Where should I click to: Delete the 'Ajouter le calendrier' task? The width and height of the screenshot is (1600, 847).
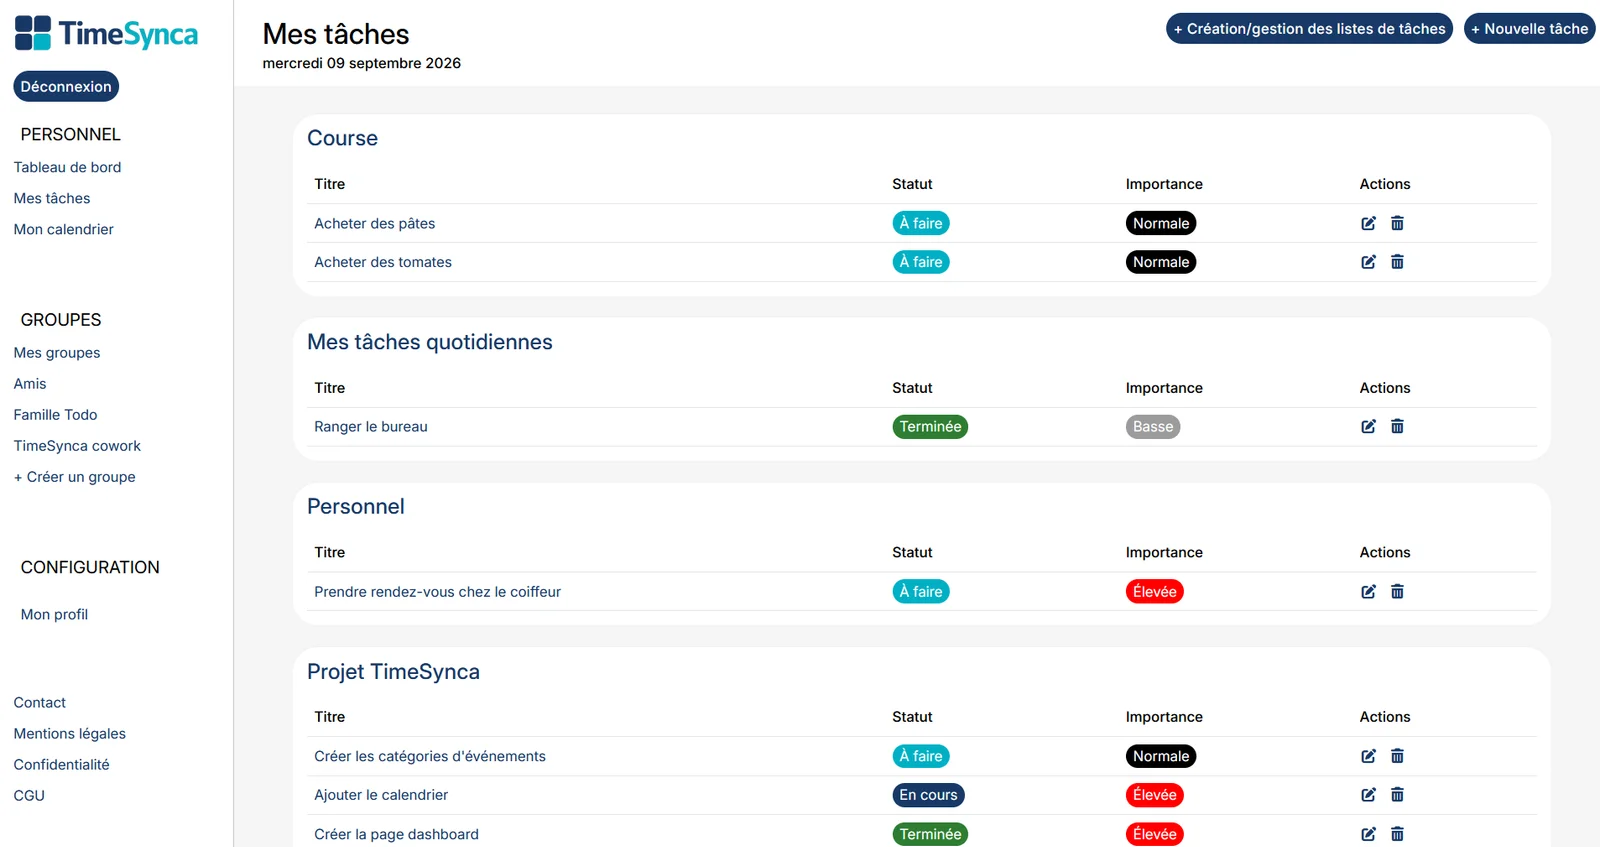point(1397,795)
